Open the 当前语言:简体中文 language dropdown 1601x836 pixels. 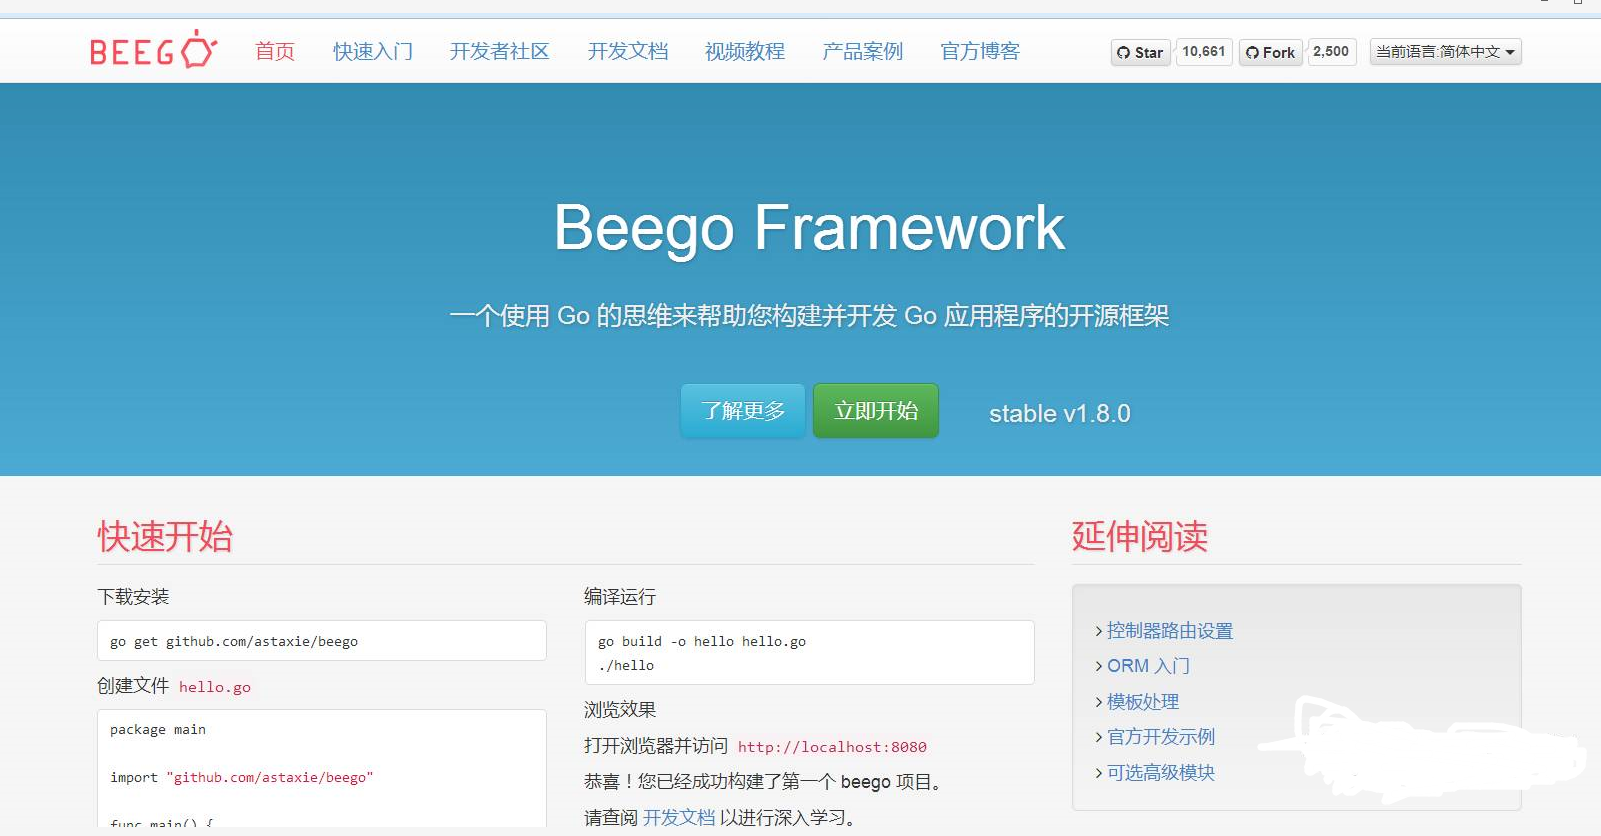[1445, 52]
